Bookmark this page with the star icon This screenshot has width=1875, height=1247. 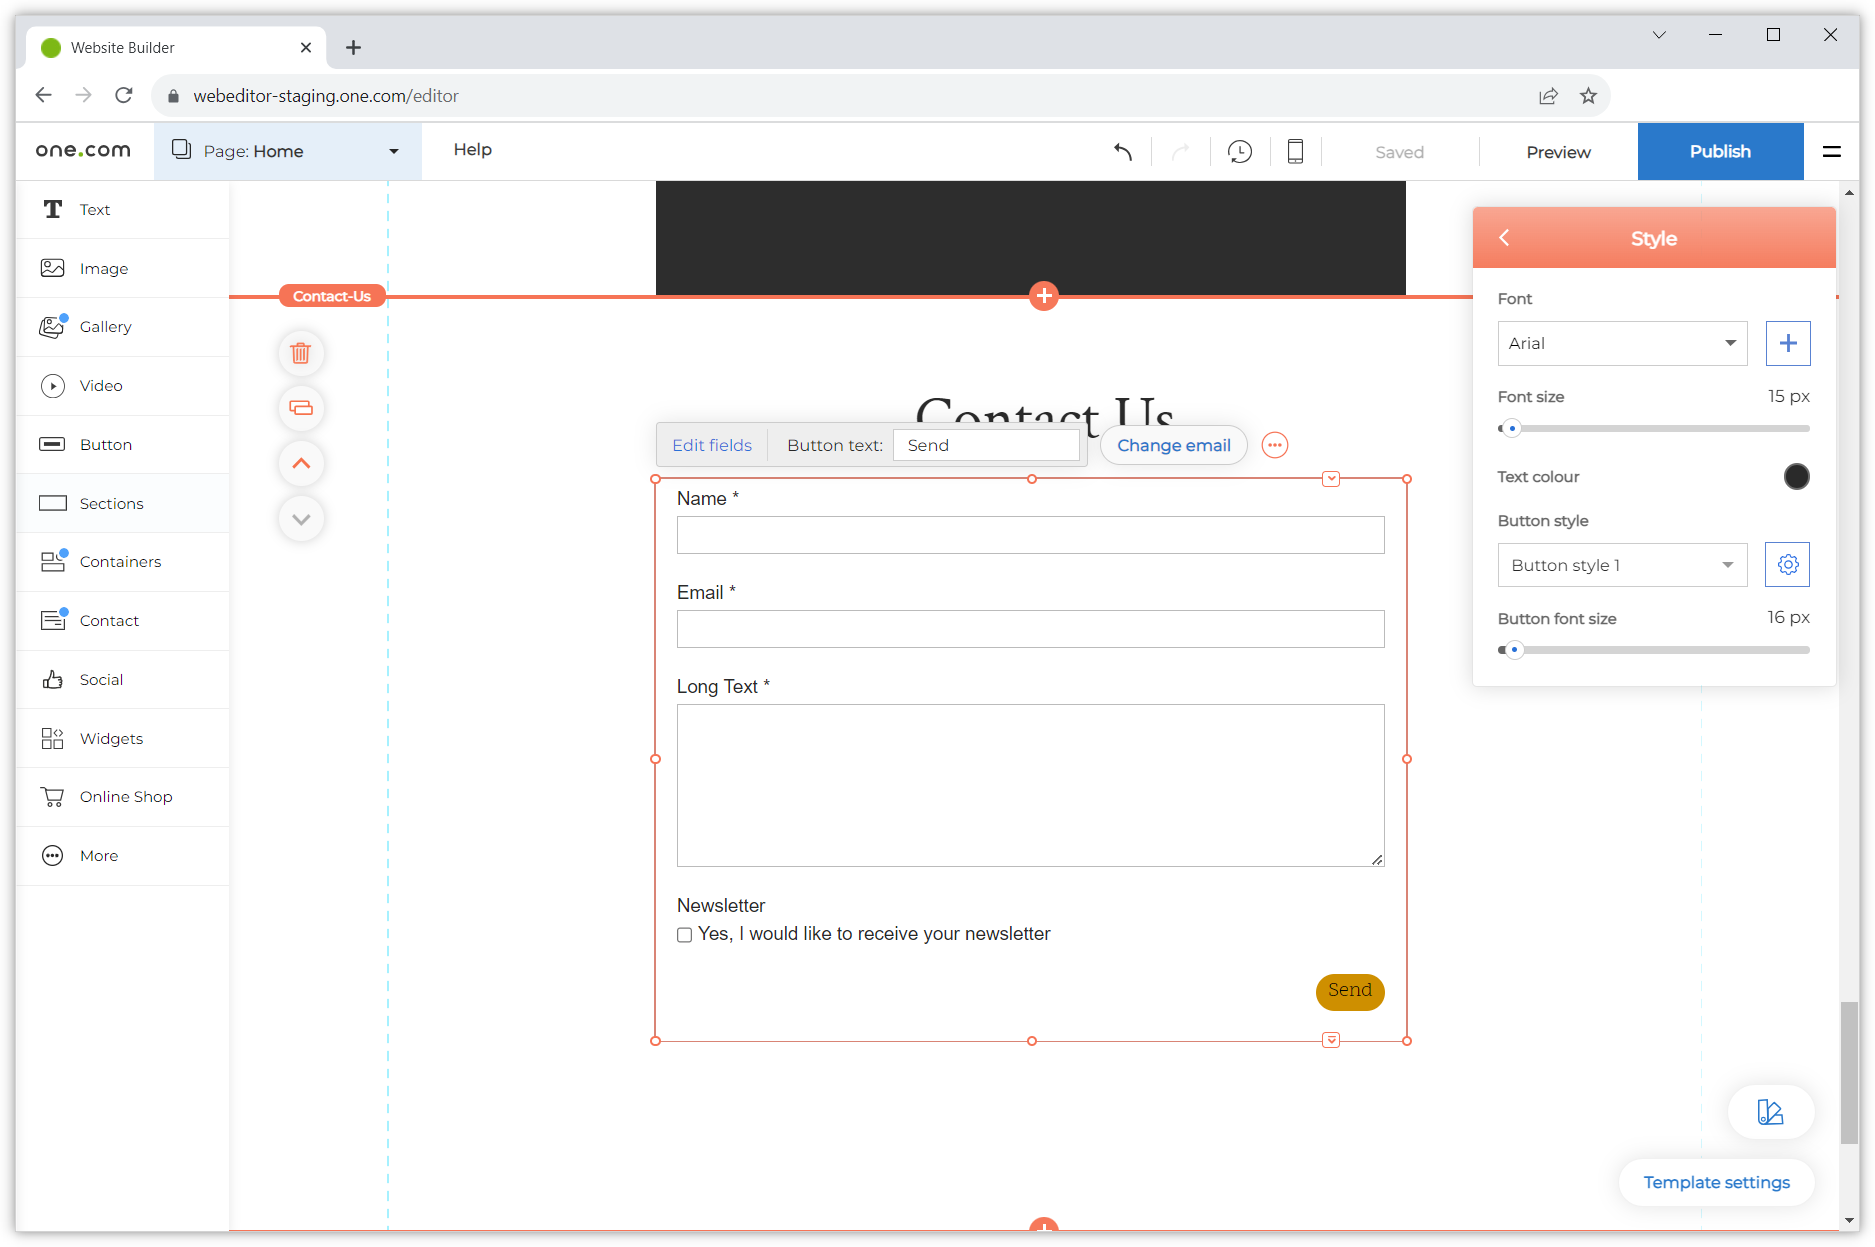pos(1588,96)
